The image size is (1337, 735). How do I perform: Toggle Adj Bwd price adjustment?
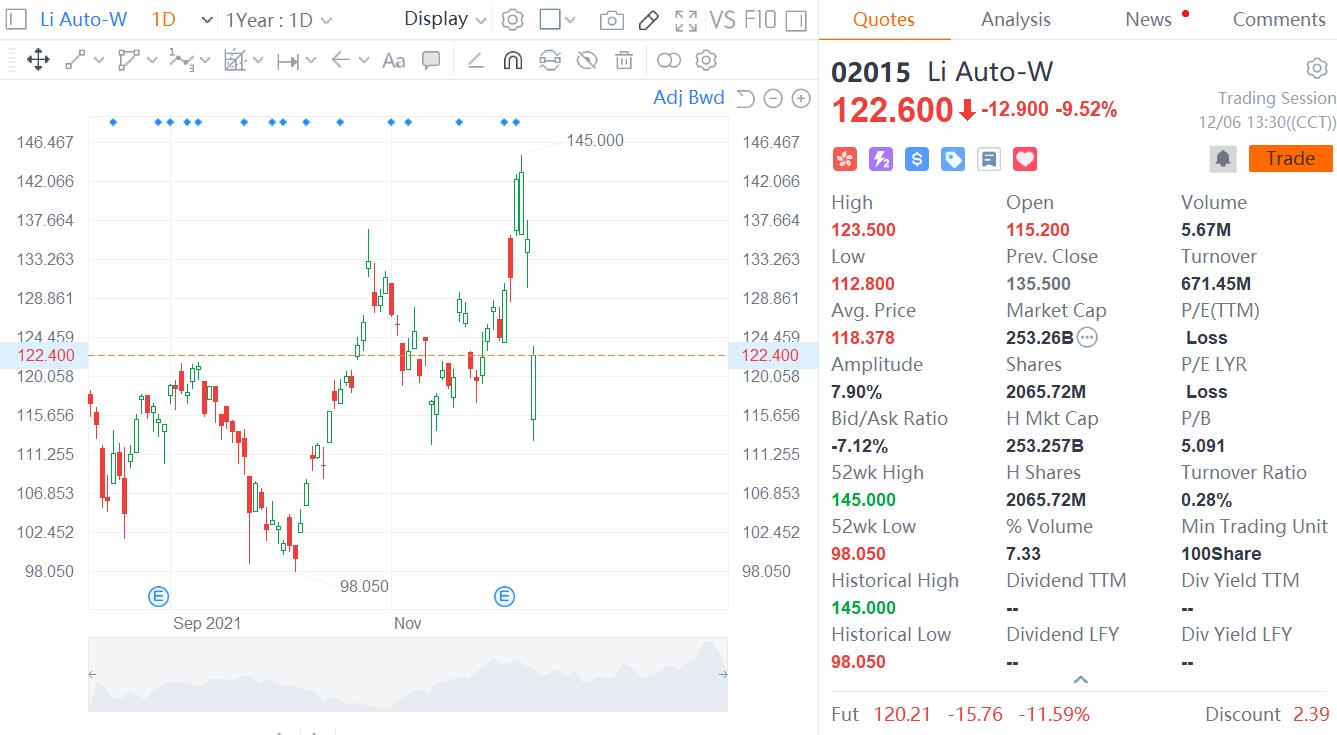pos(689,97)
